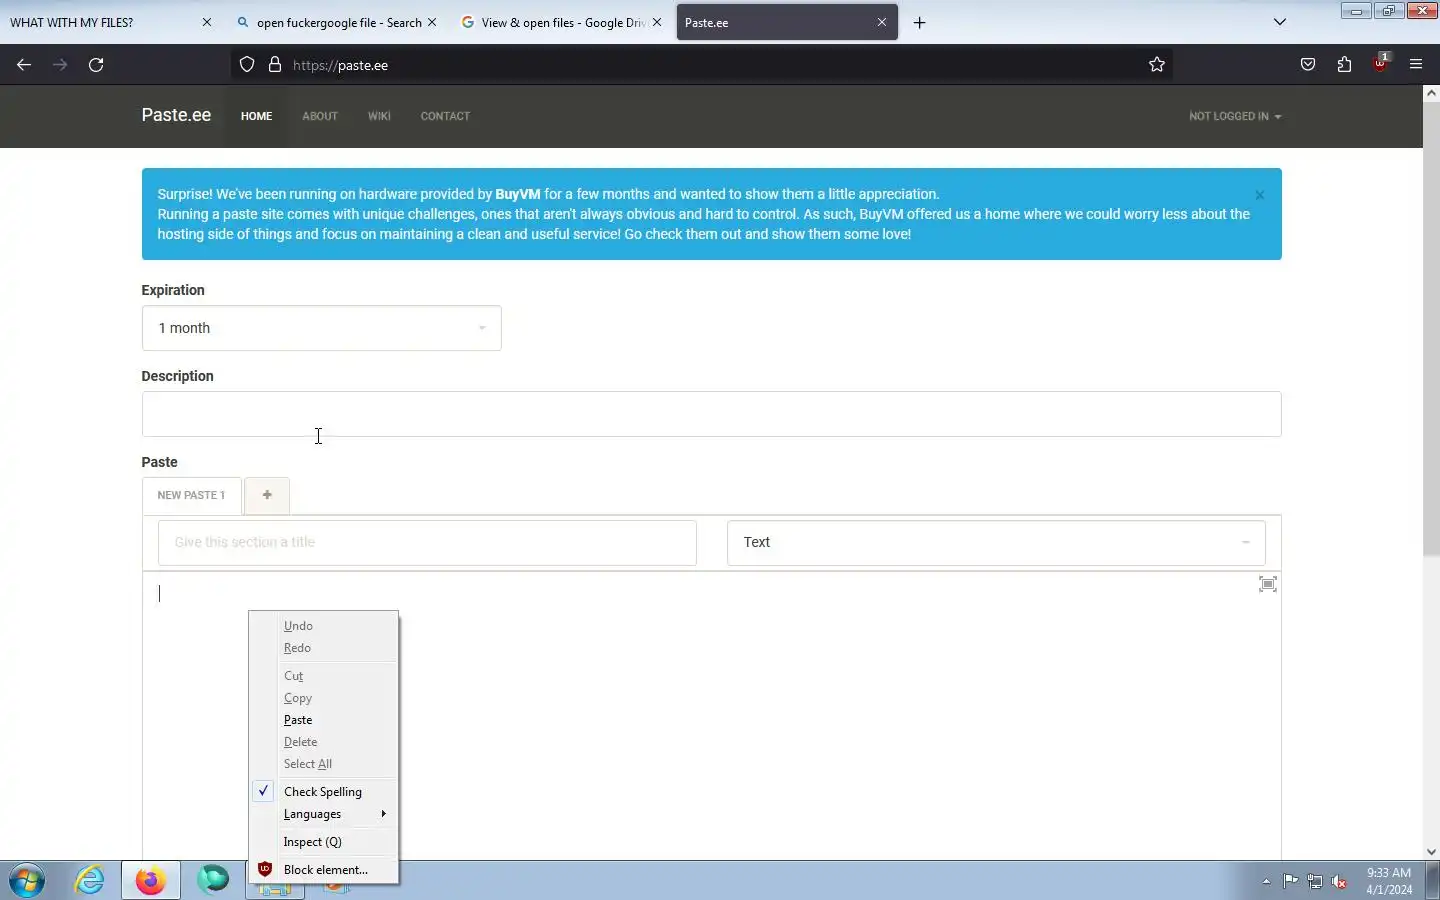
Task: Toggle Check Spelling in the context menu
Action: pyautogui.click(x=324, y=792)
